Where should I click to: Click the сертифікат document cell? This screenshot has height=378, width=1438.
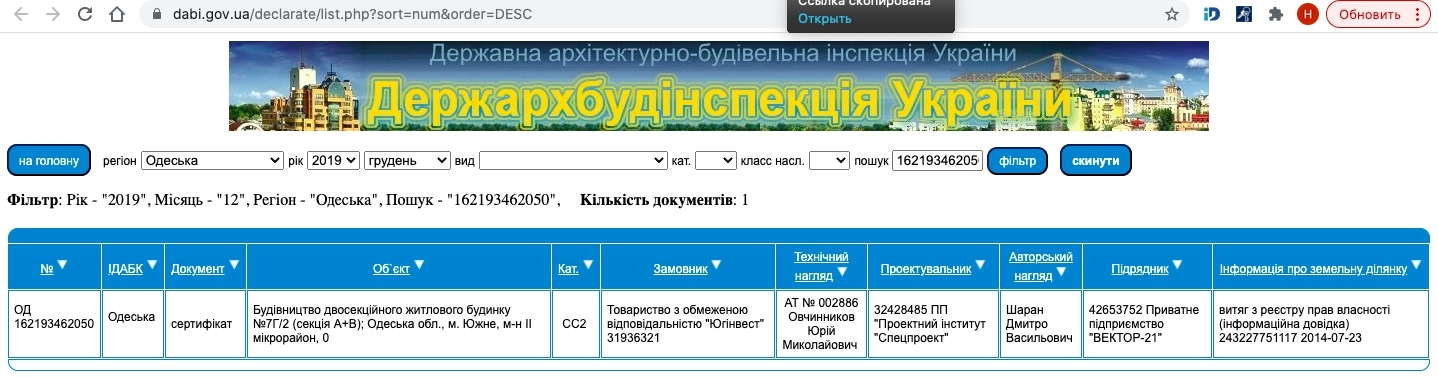(x=206, y=324)
